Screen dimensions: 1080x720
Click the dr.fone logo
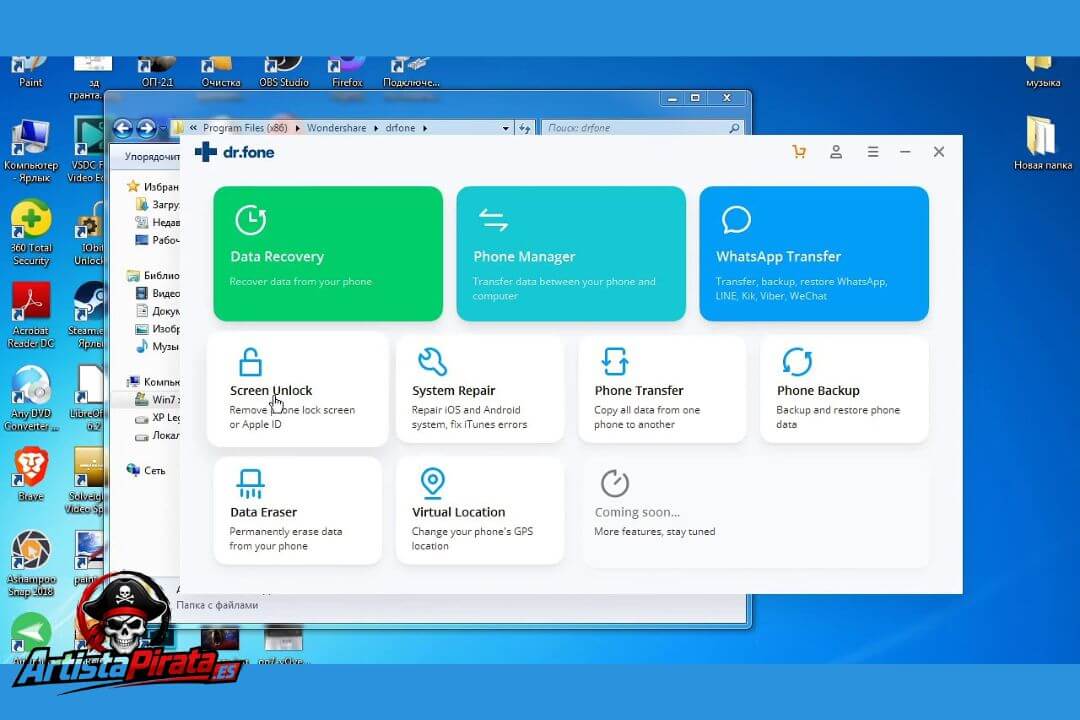pos(235,152)
